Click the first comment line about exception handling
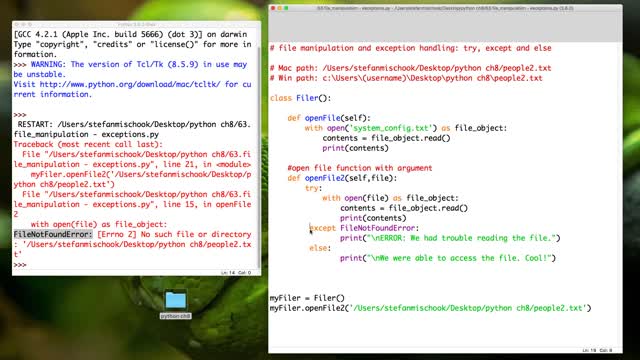Image resolution: width=640 pixels, height=360 pixels. click(x=410, y=48)
